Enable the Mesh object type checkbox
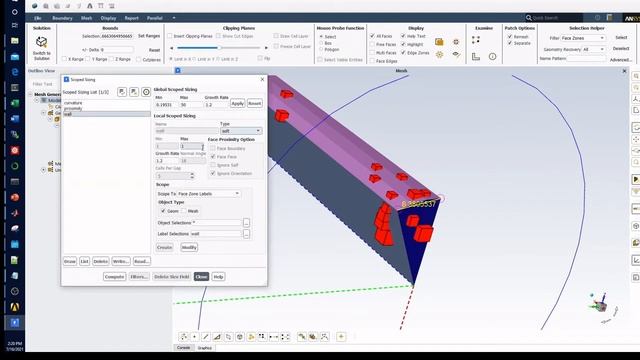This screenshot has height=360, width=640. coord(184,211)
